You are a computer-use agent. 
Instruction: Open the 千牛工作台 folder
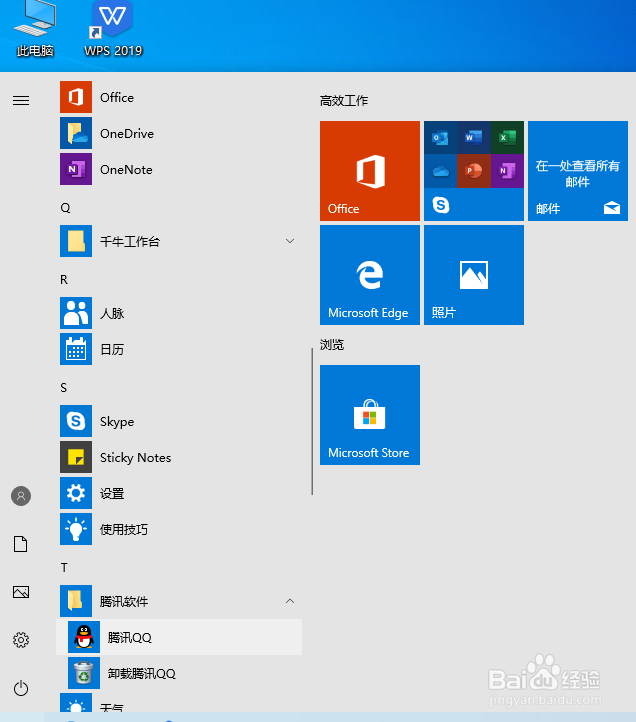coord(180,241)
